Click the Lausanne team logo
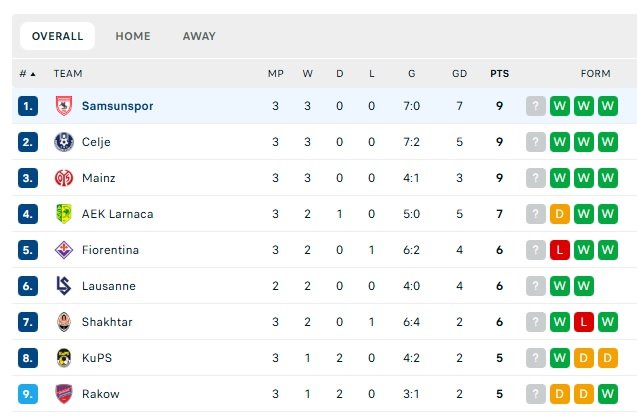Viewport: 637px width, 418px height. click(64, 286)
